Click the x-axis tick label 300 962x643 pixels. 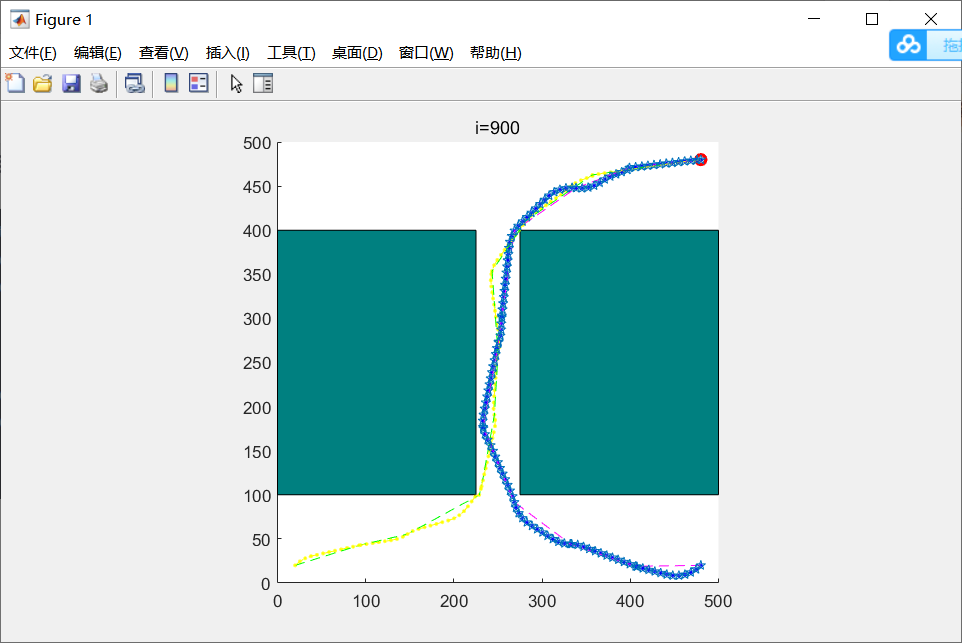tap(542, 601)
